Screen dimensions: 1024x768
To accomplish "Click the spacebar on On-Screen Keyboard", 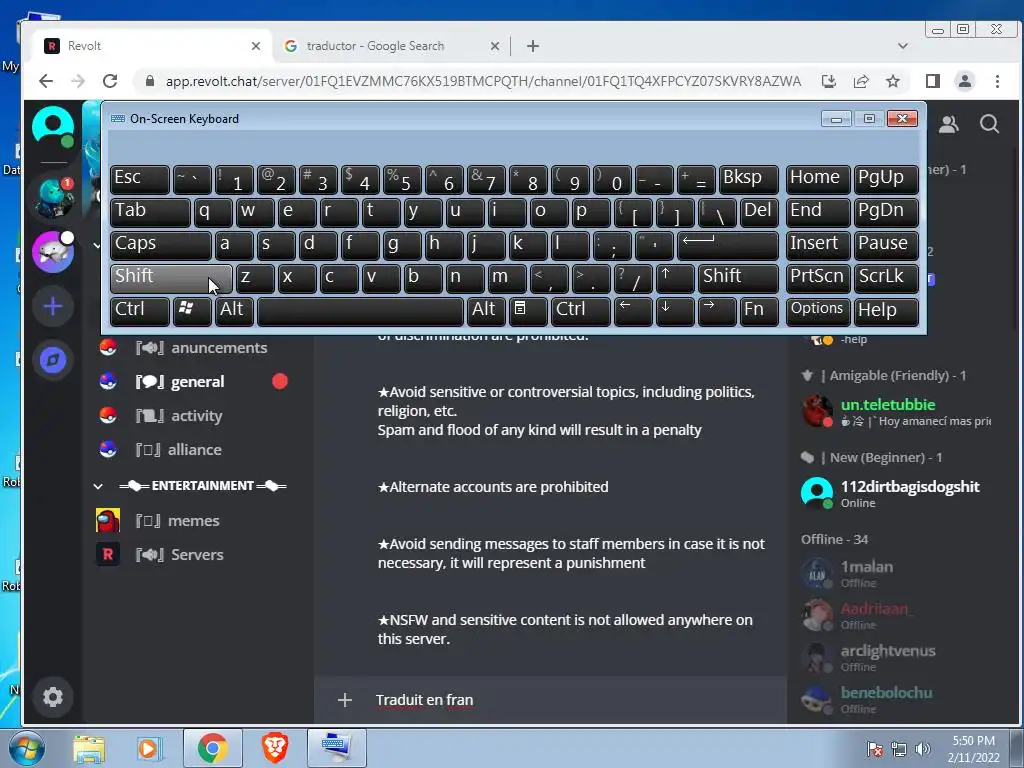I will pos(360,310).
